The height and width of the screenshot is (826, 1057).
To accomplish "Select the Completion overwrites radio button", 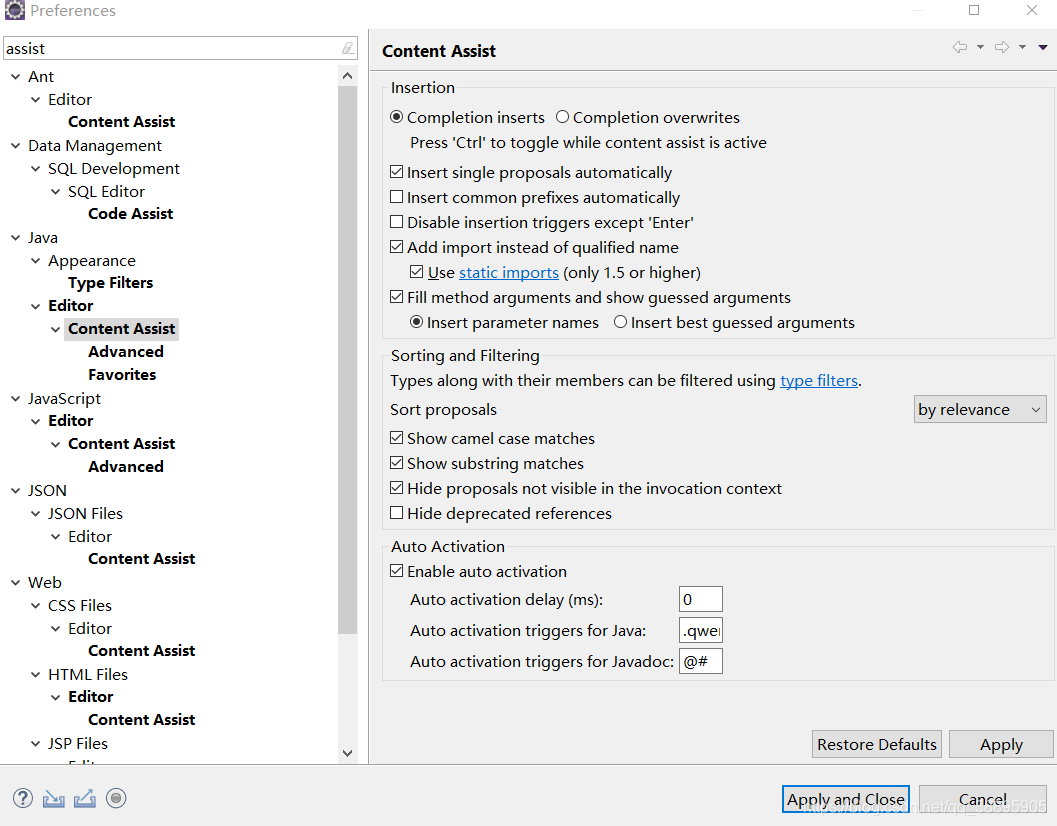I will (x=562, y=117).
